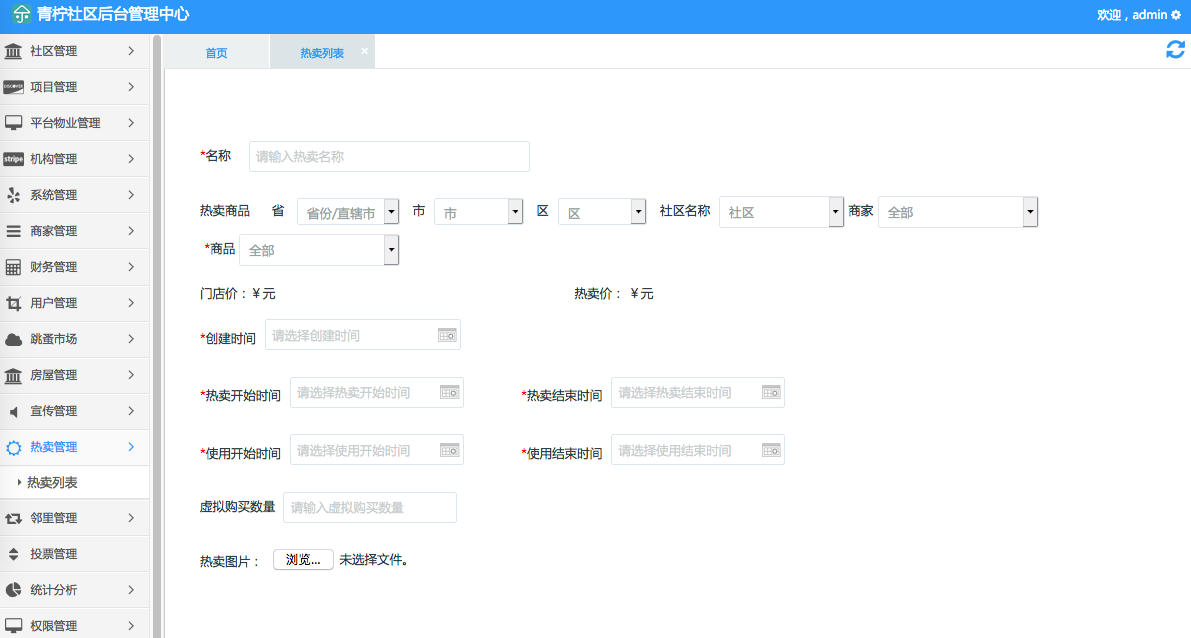
Task: Click the 机构管理 stripe icon
Action: (13, 159)
